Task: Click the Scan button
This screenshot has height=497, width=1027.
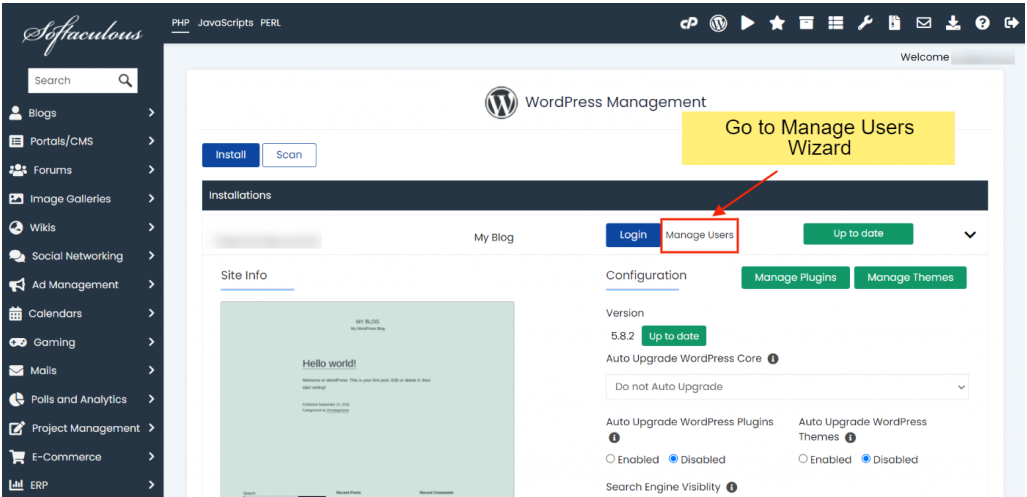Action: (x=289, y=155)
